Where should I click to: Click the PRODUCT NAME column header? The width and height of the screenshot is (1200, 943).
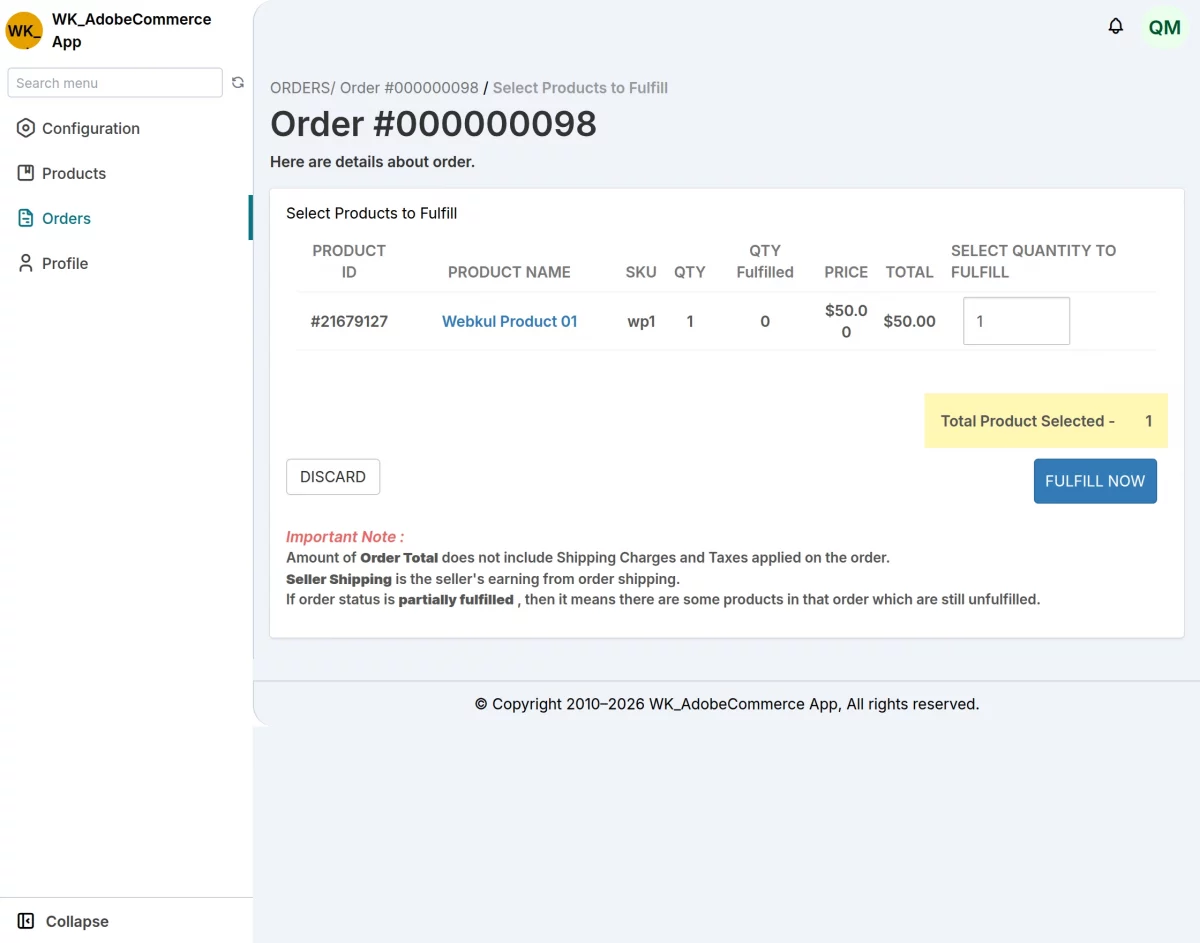tap(509, 272)
